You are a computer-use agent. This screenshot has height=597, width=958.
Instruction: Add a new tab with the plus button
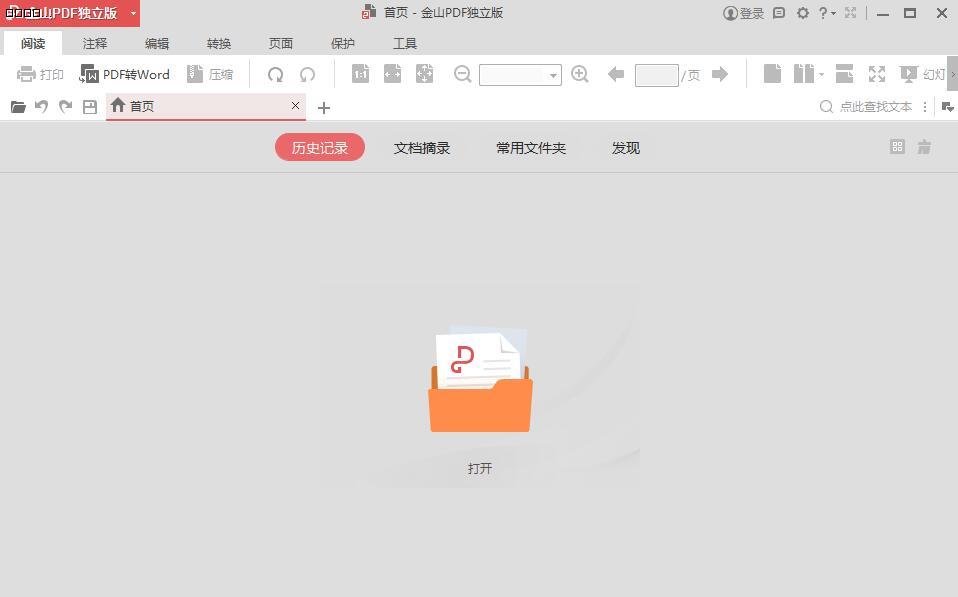coord(324,108)
